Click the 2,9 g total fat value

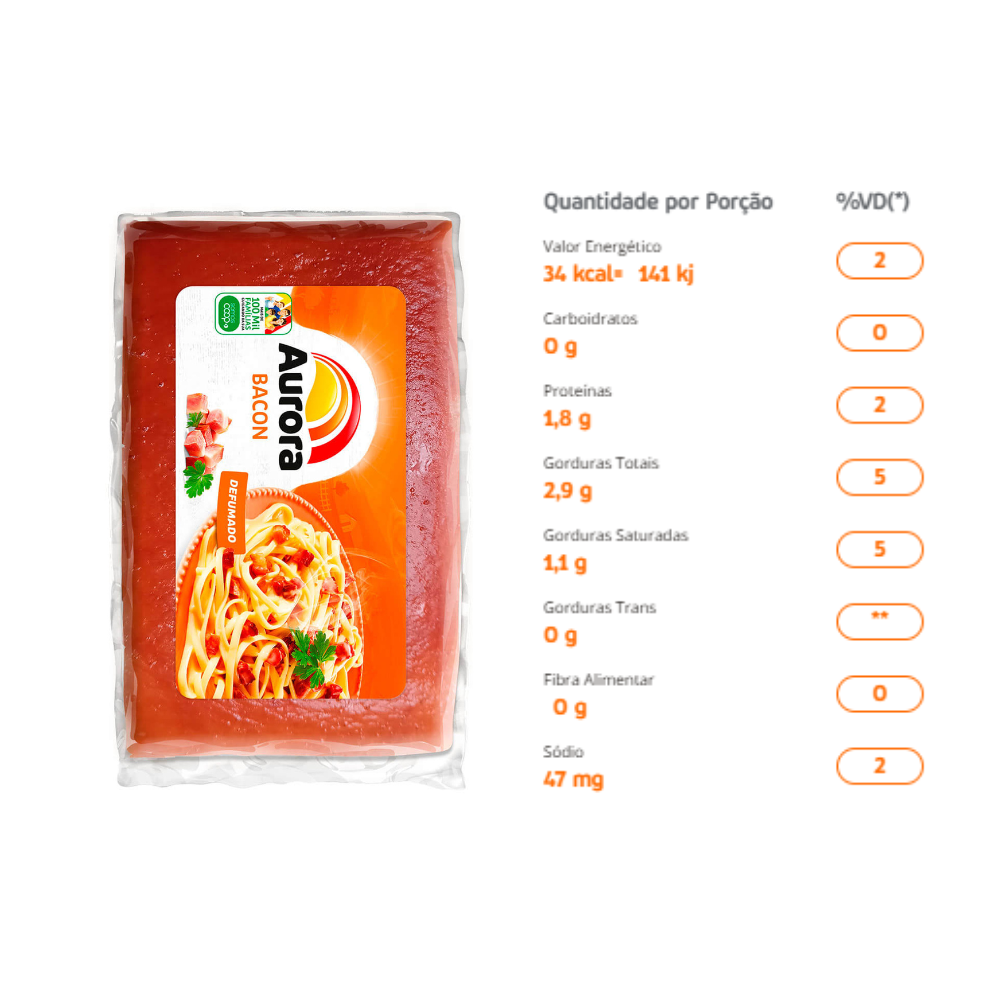coord(567,491)
